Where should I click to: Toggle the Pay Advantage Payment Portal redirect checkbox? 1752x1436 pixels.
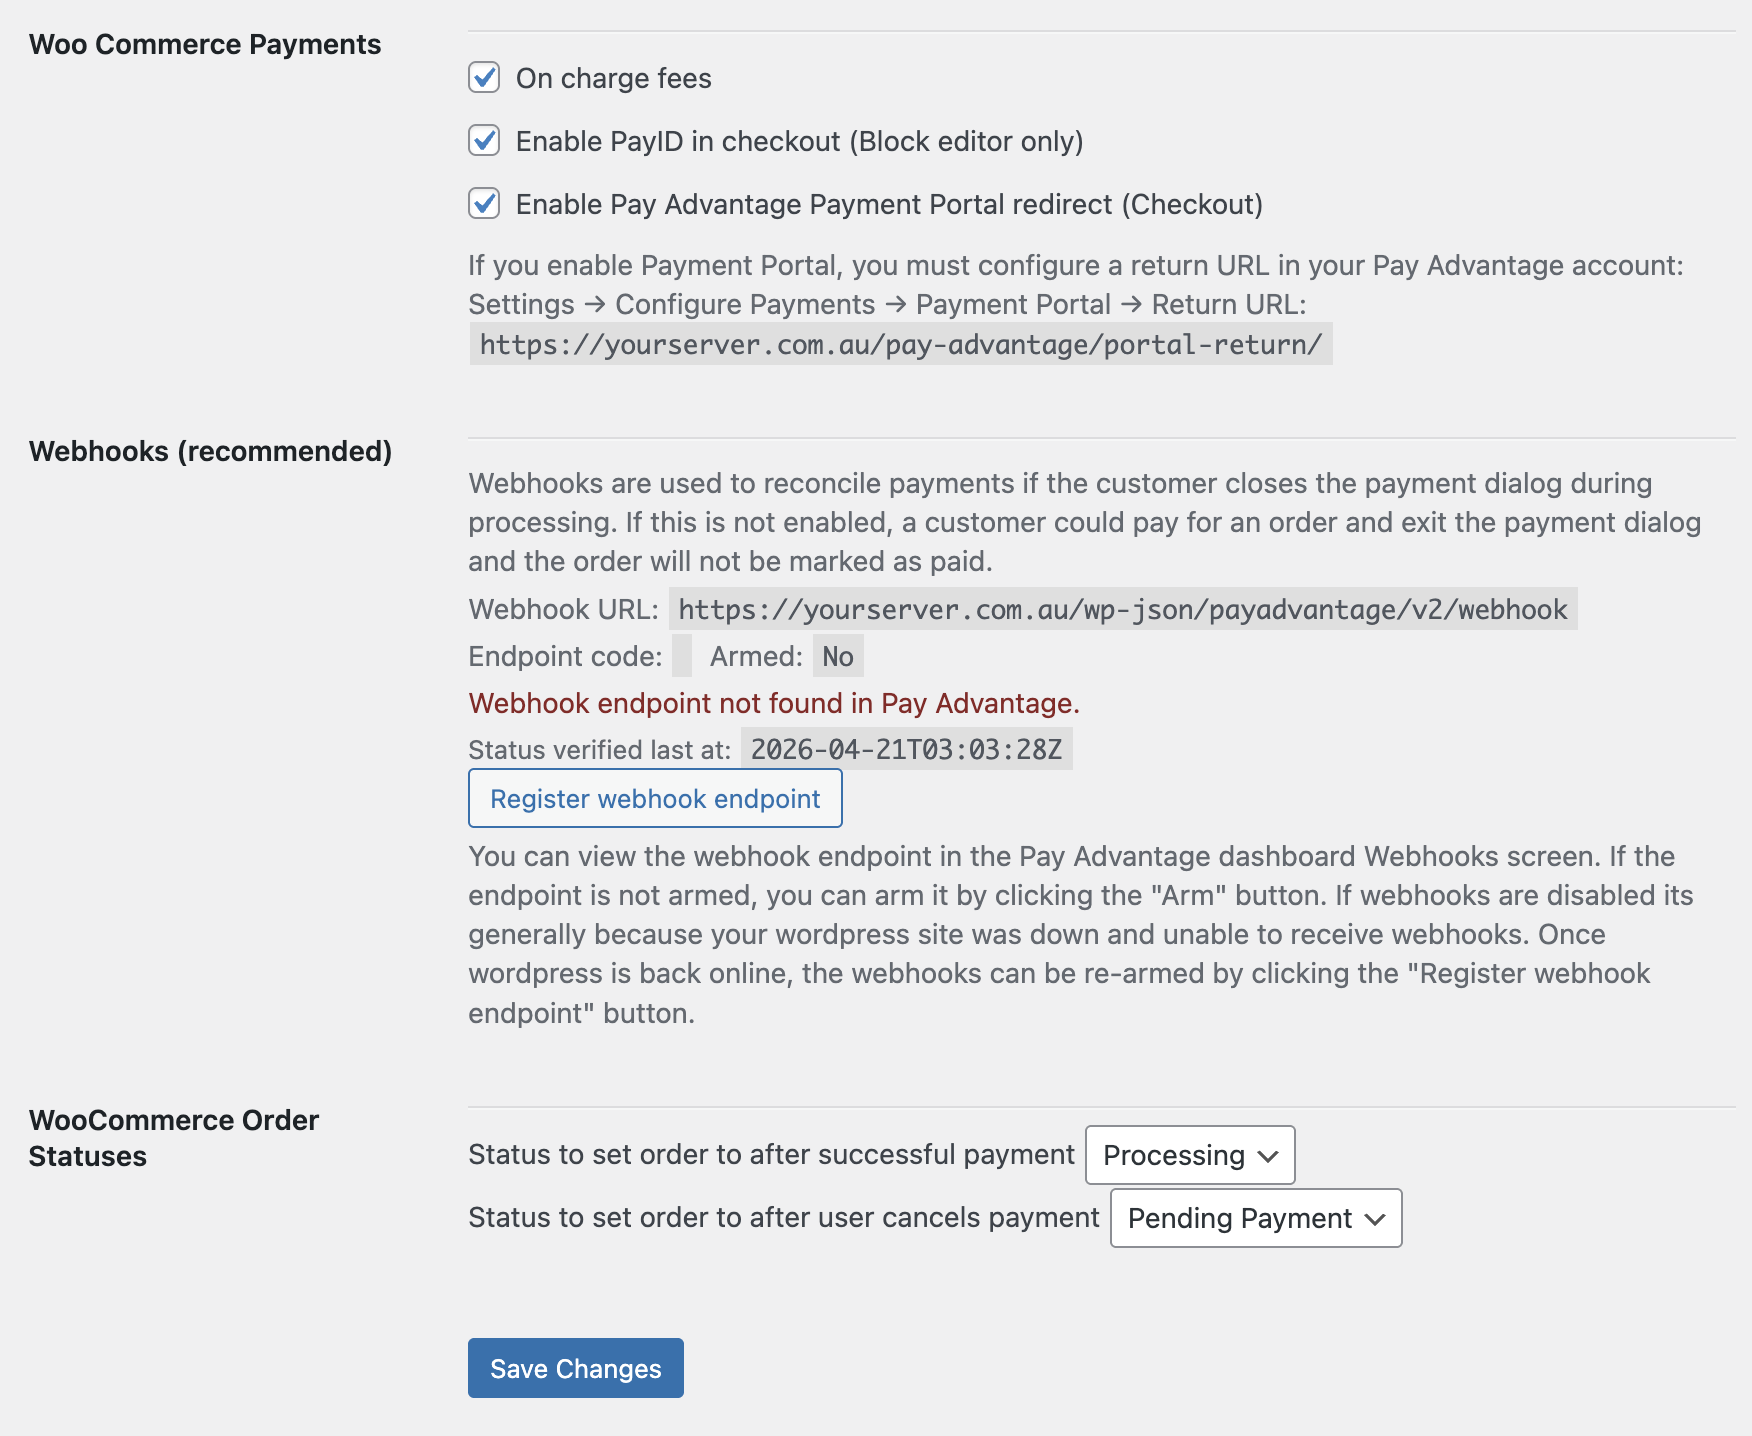coord(484,204)
